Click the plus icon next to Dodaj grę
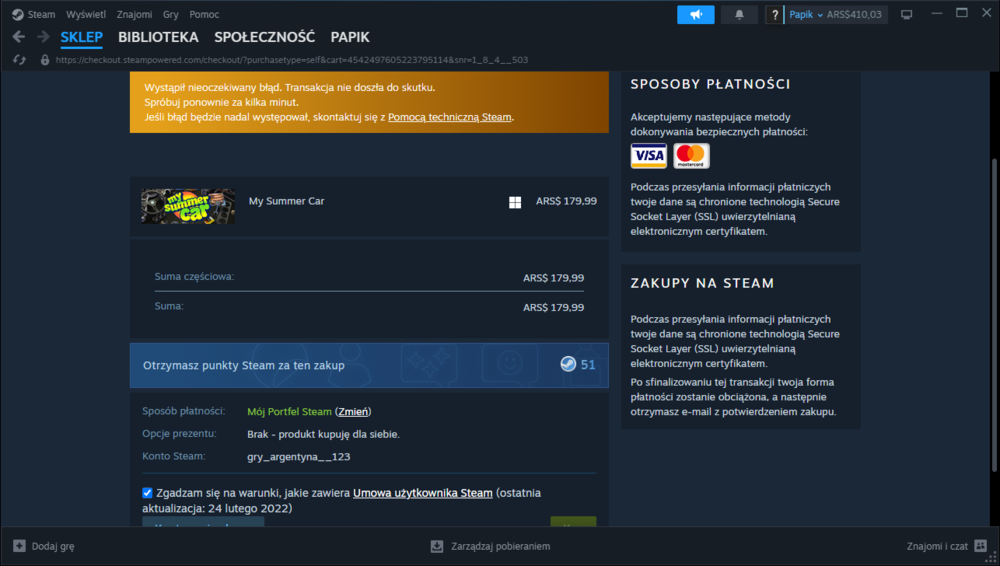Screen dimensions: 1000x566 (19, 546)
